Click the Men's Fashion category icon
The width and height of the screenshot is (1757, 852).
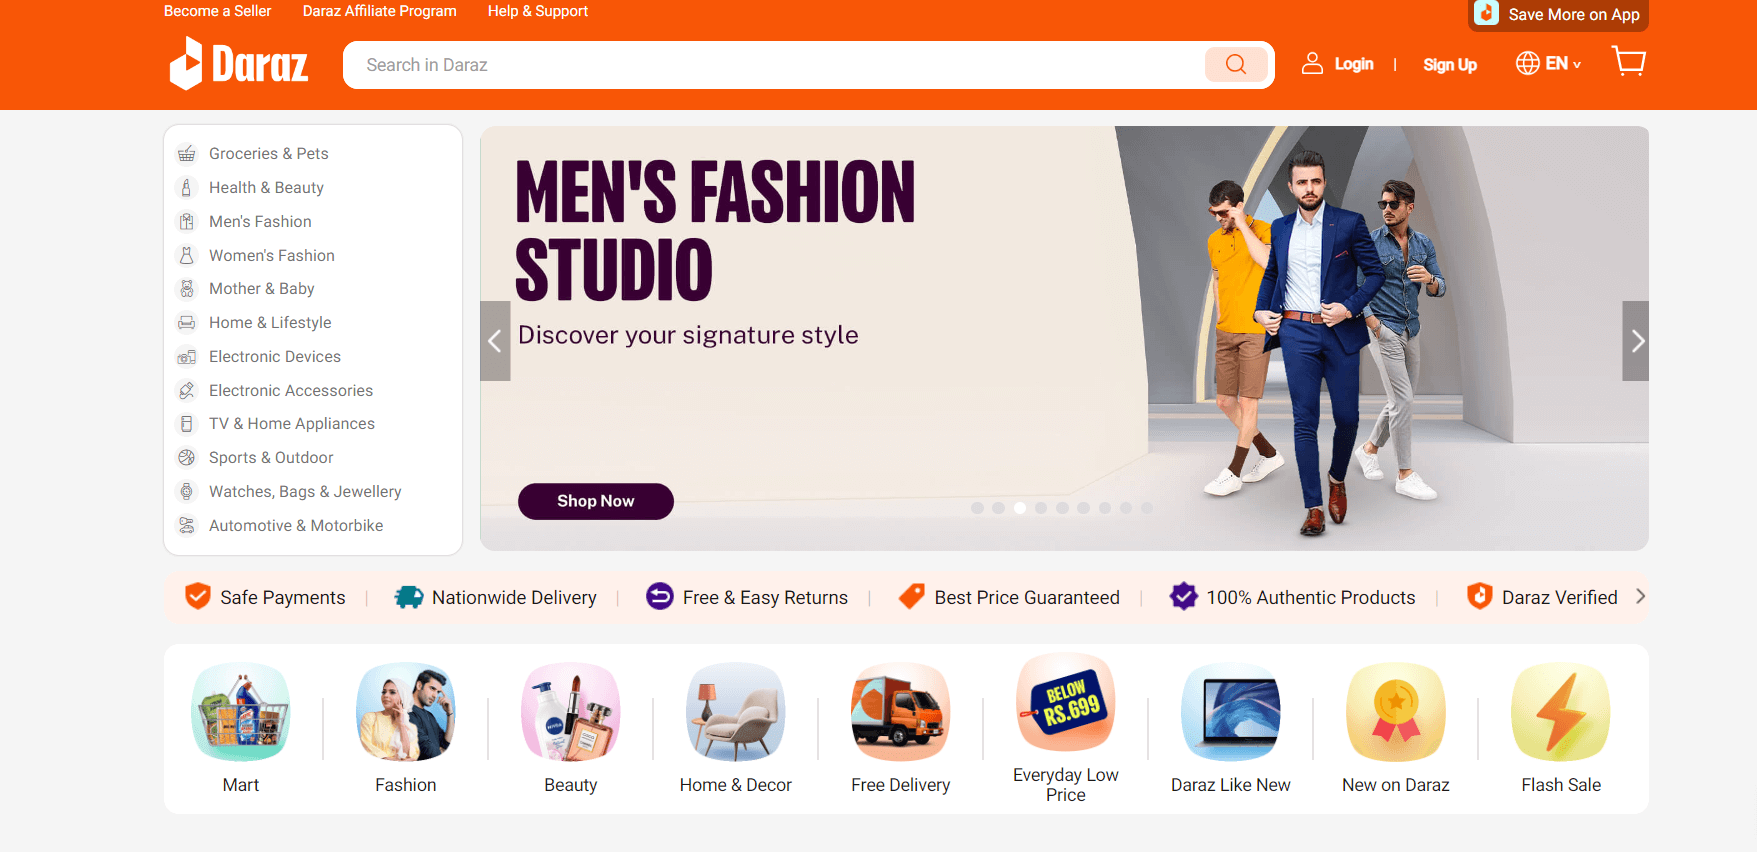tap(187, 221)
